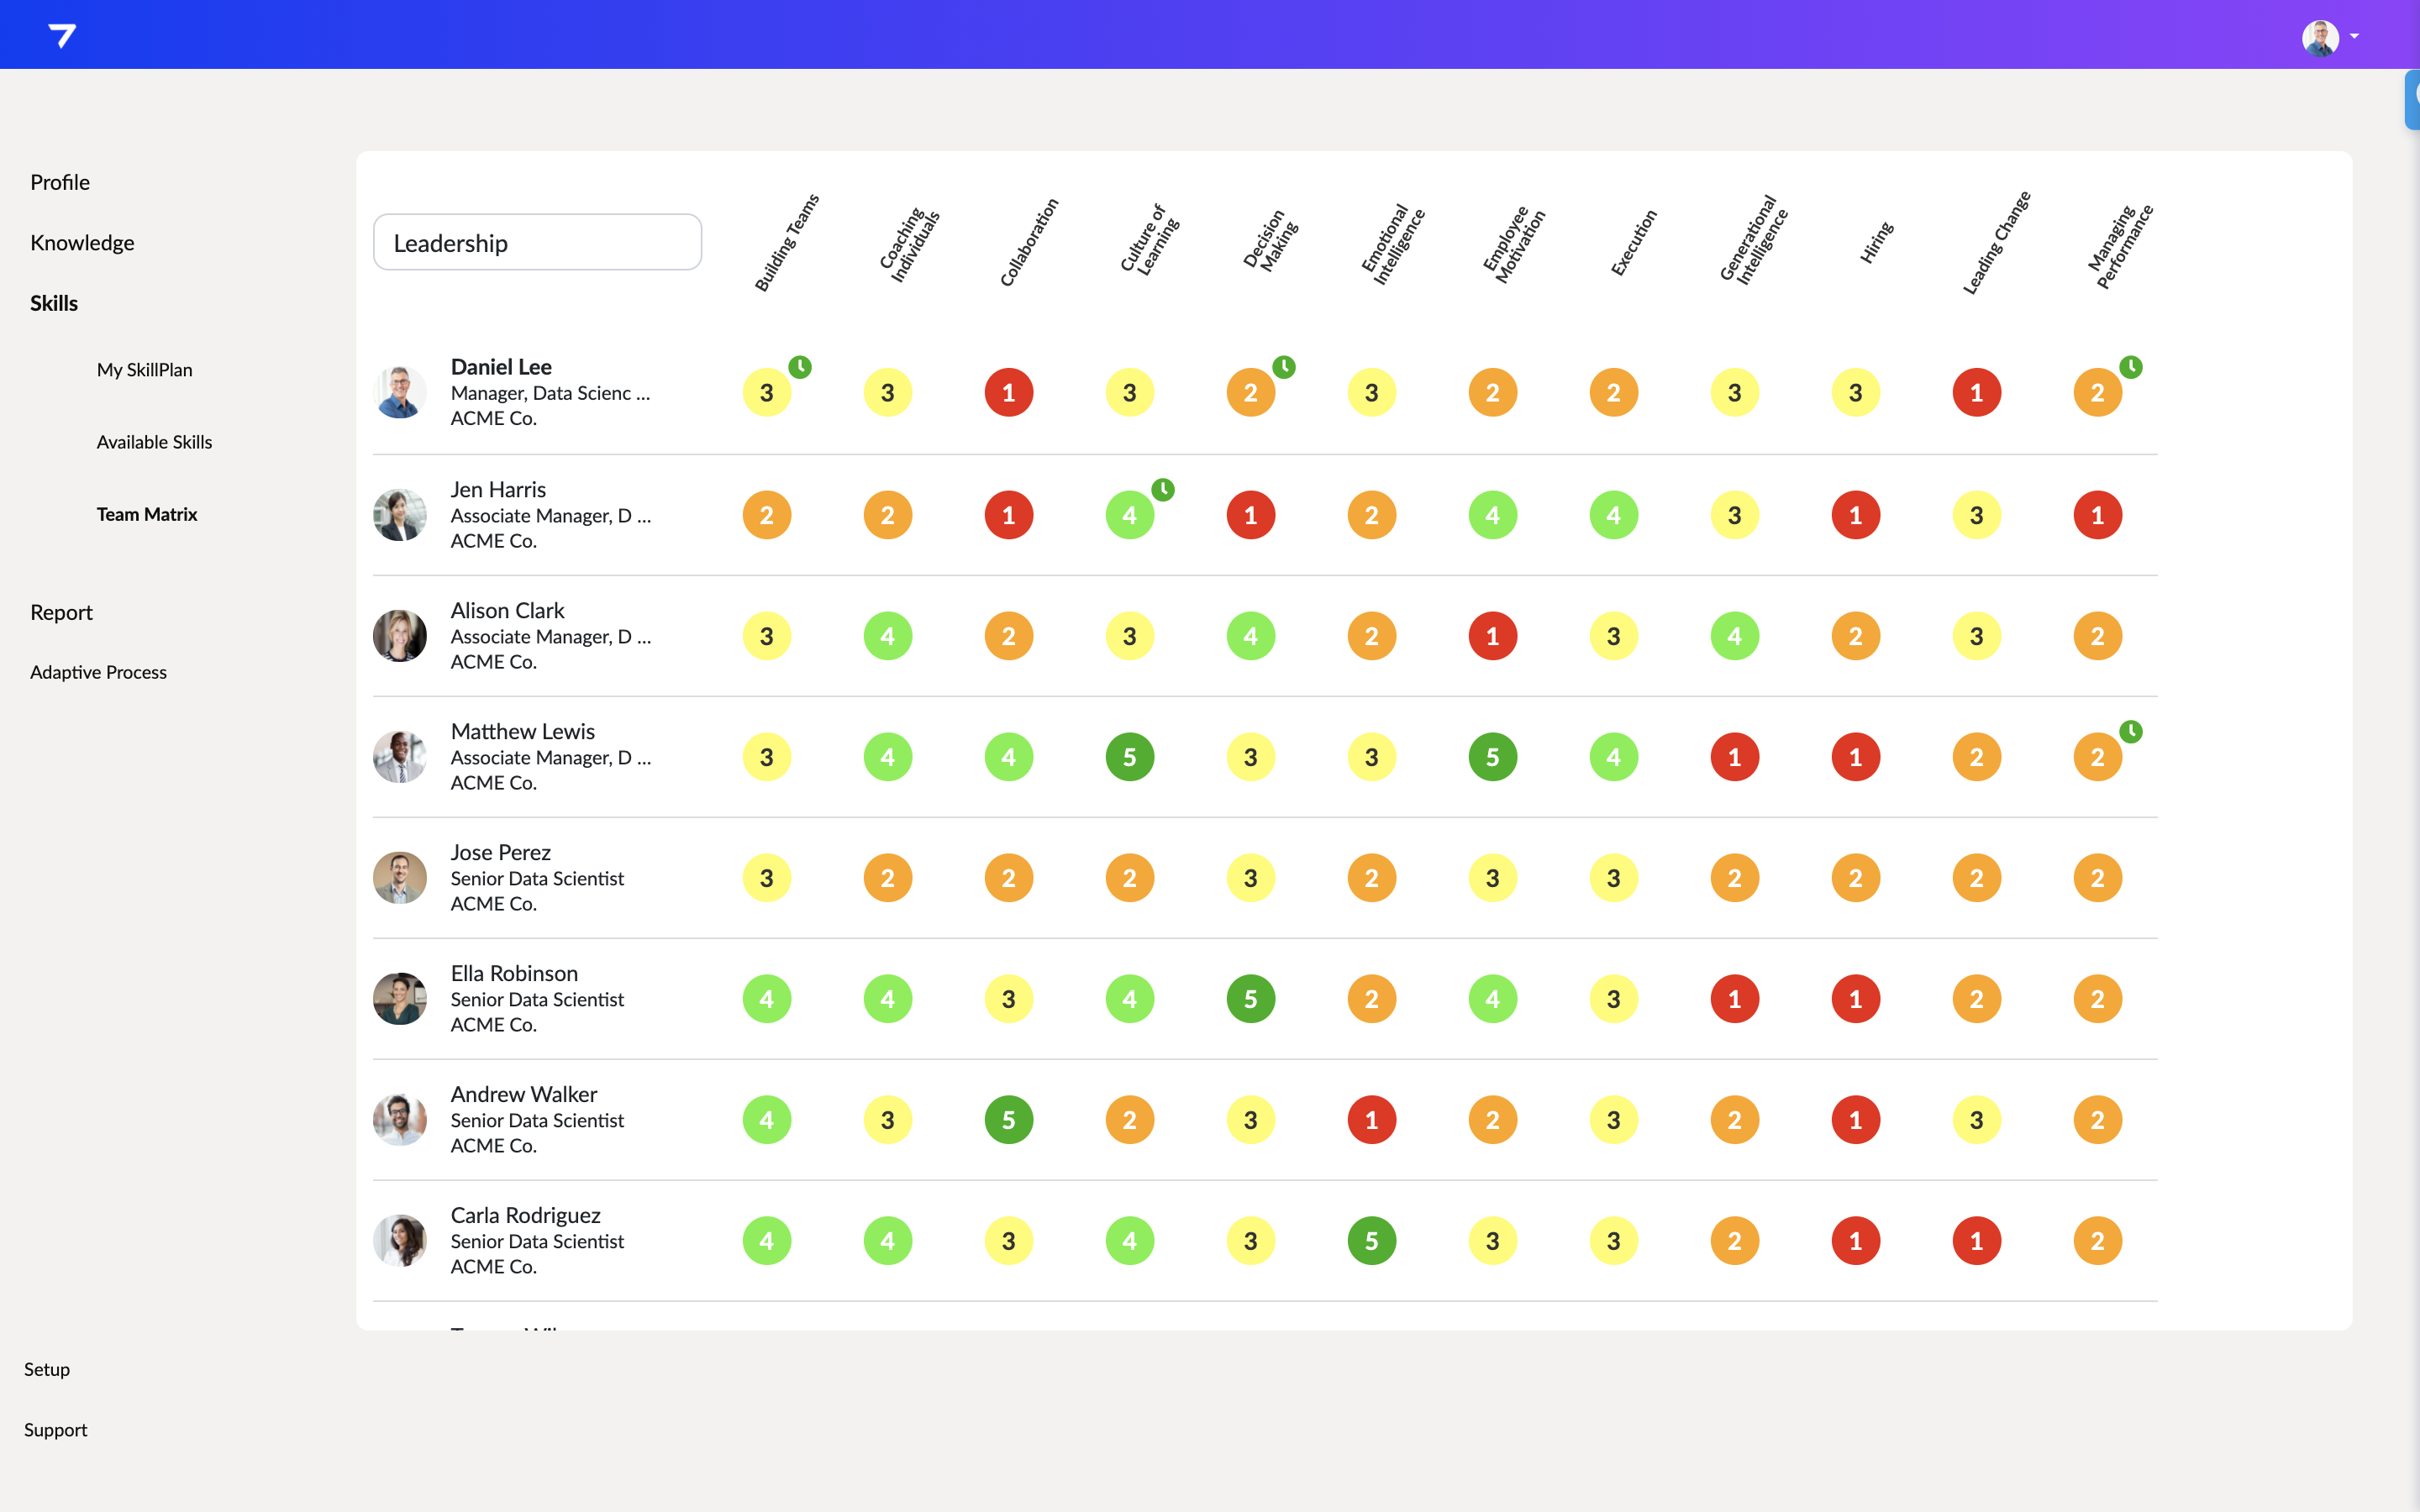The height and width of the screenshot is (1512, 2420).
Task: Expand the user account dropdown arrow
Action: [2354, 37]
